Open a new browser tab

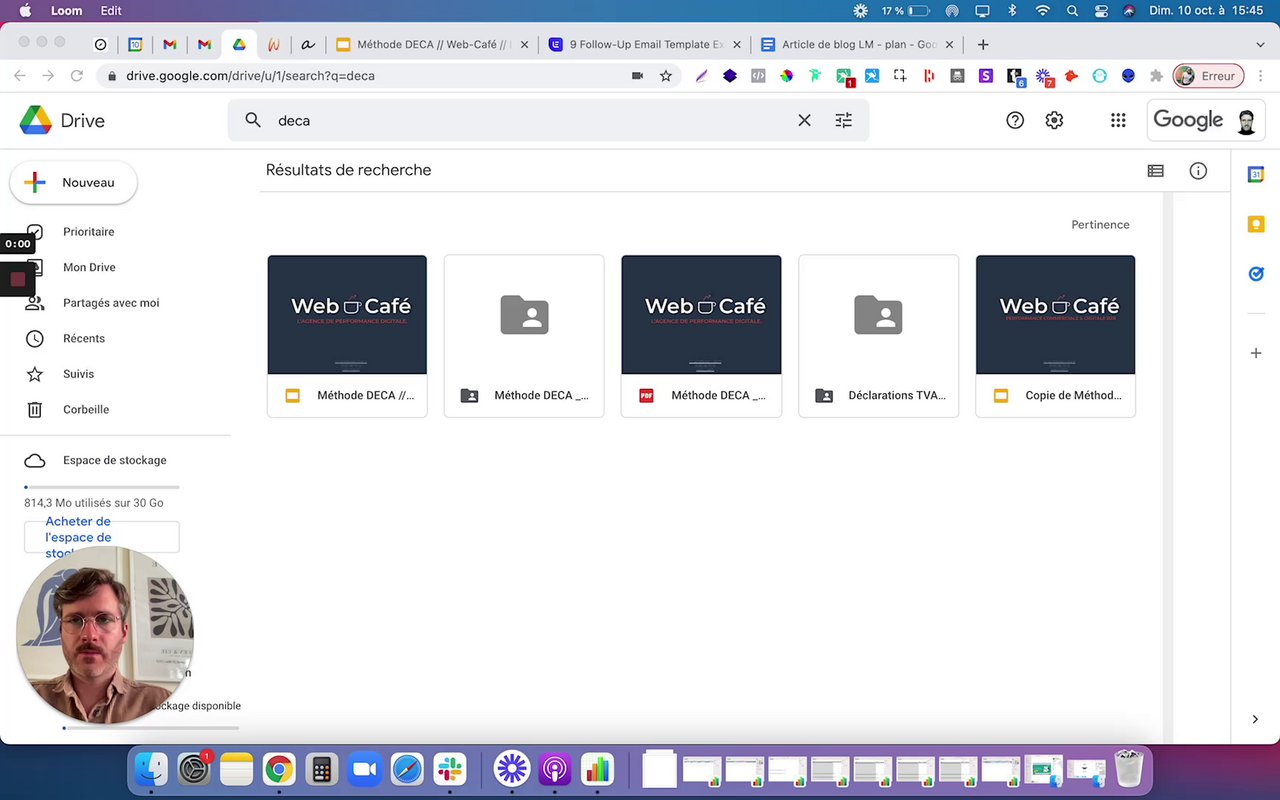pyautogui.click(x=983, y=44)
